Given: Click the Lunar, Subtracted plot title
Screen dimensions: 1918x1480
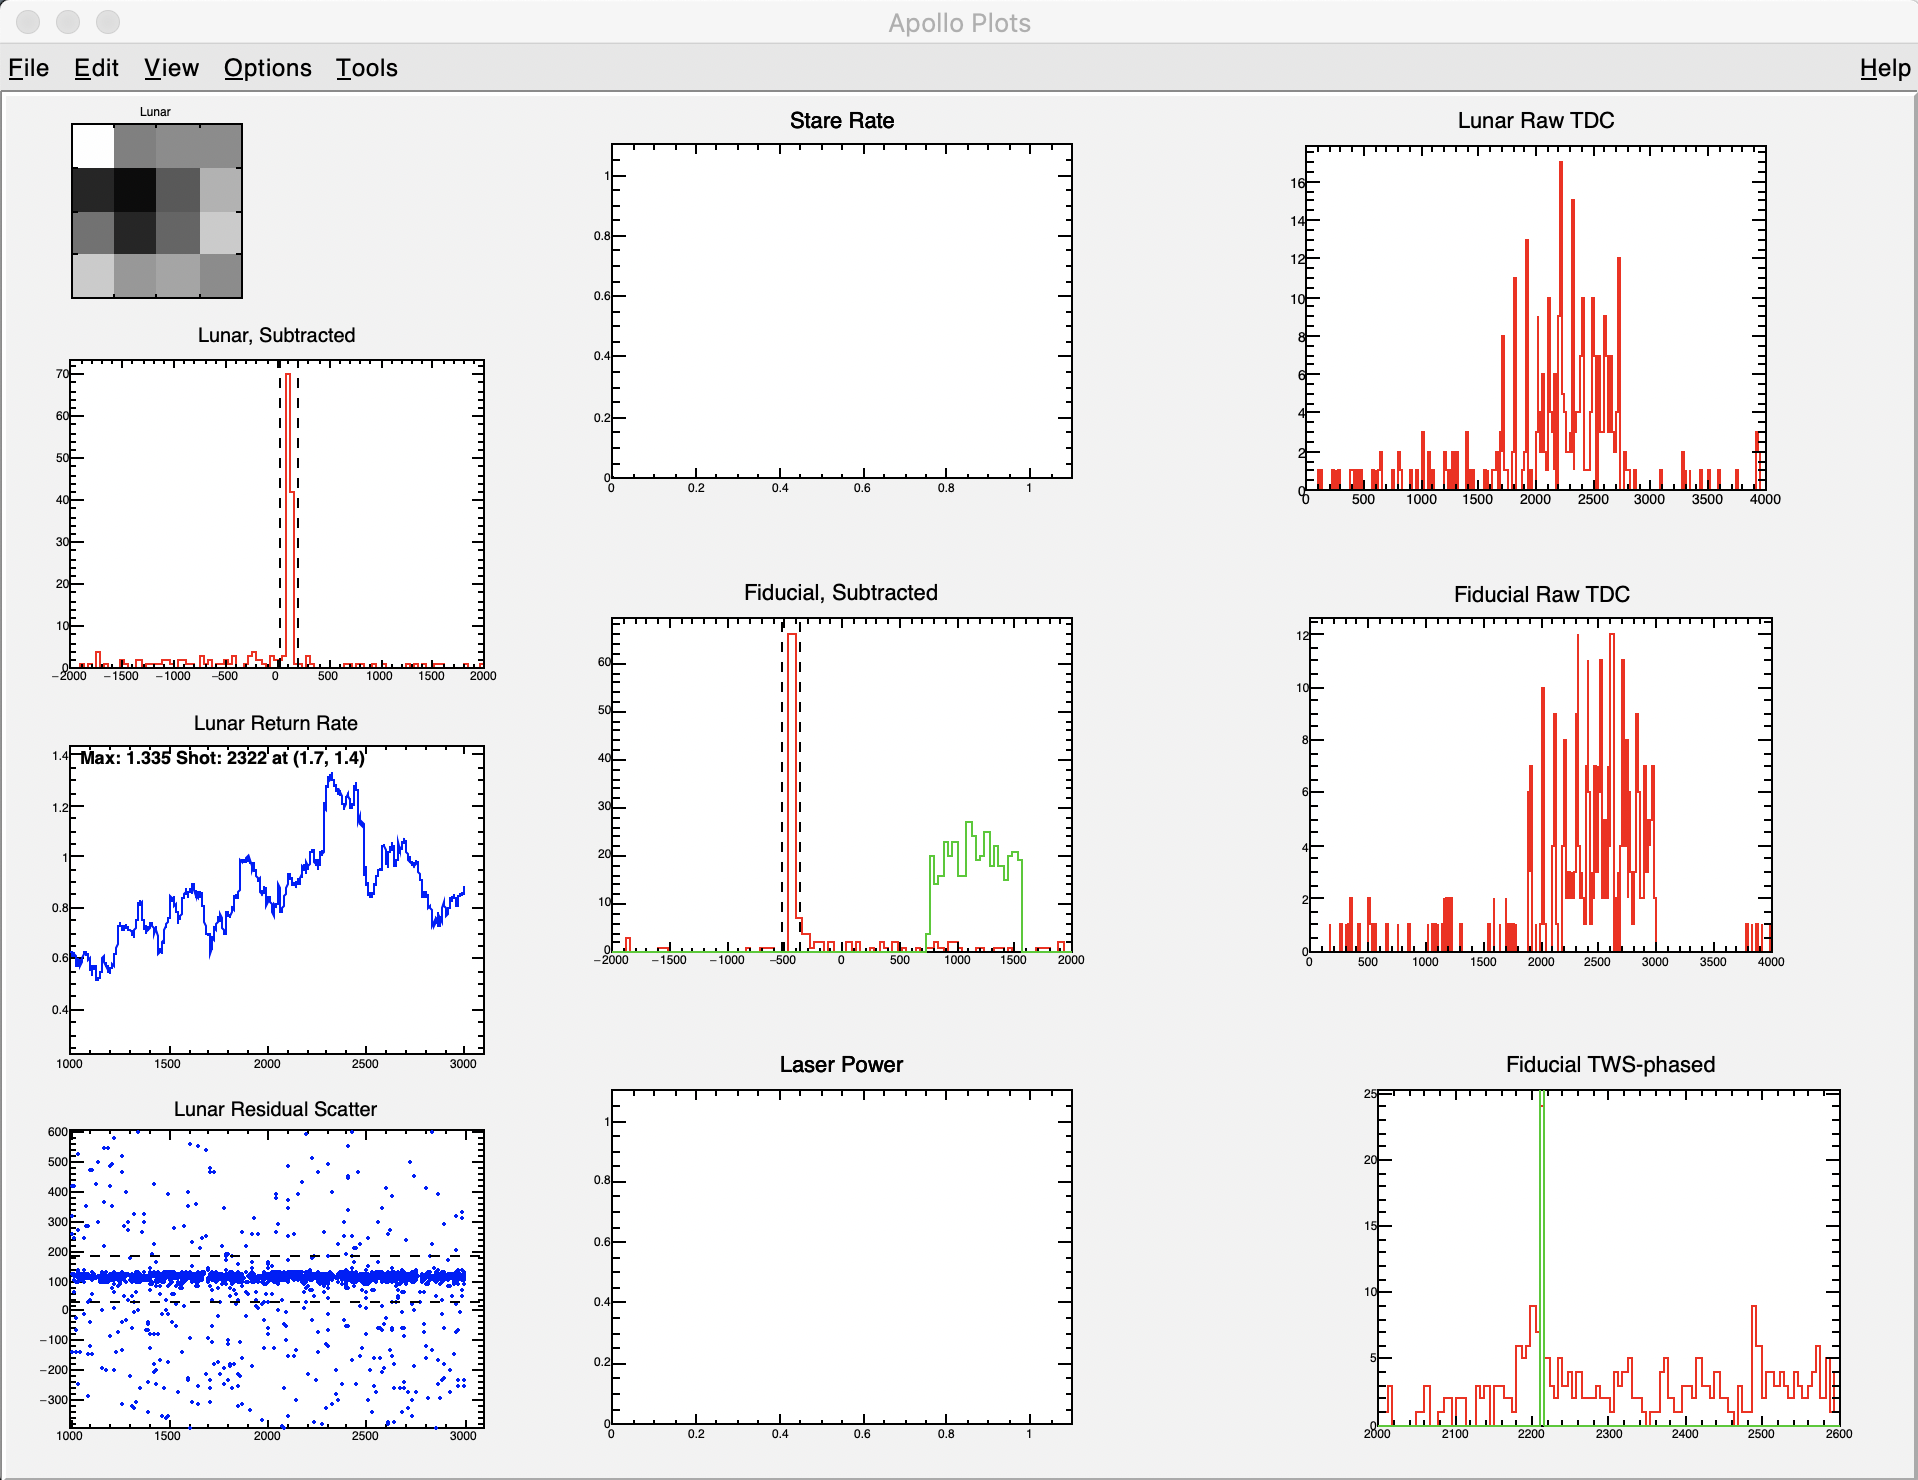Looking at the screenshot, I should click(276, 335).
